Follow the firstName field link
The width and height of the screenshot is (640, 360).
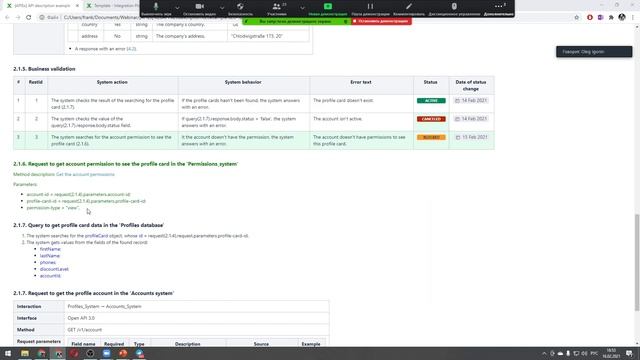[x=50, y=249]
